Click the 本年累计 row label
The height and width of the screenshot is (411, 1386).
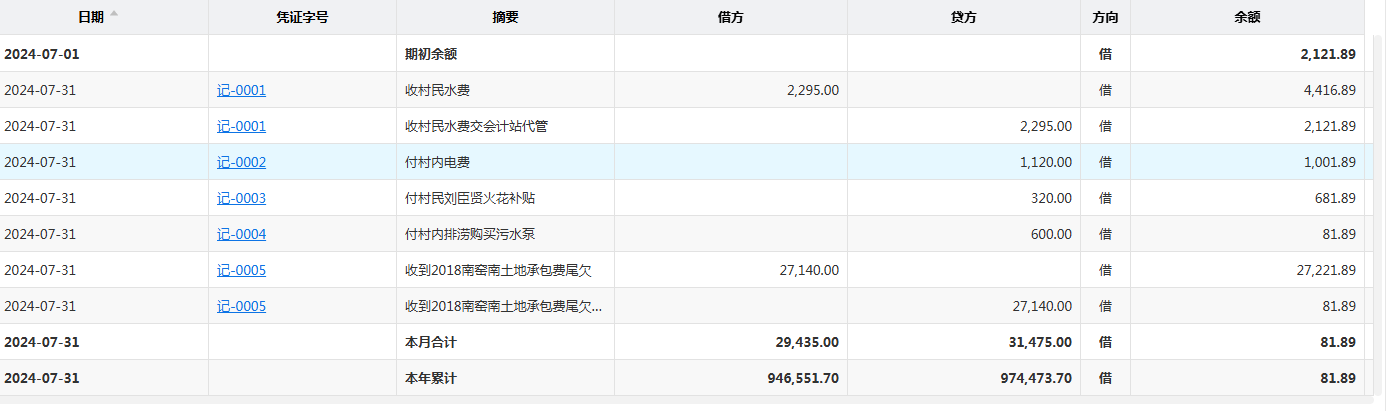click(431, 378)
